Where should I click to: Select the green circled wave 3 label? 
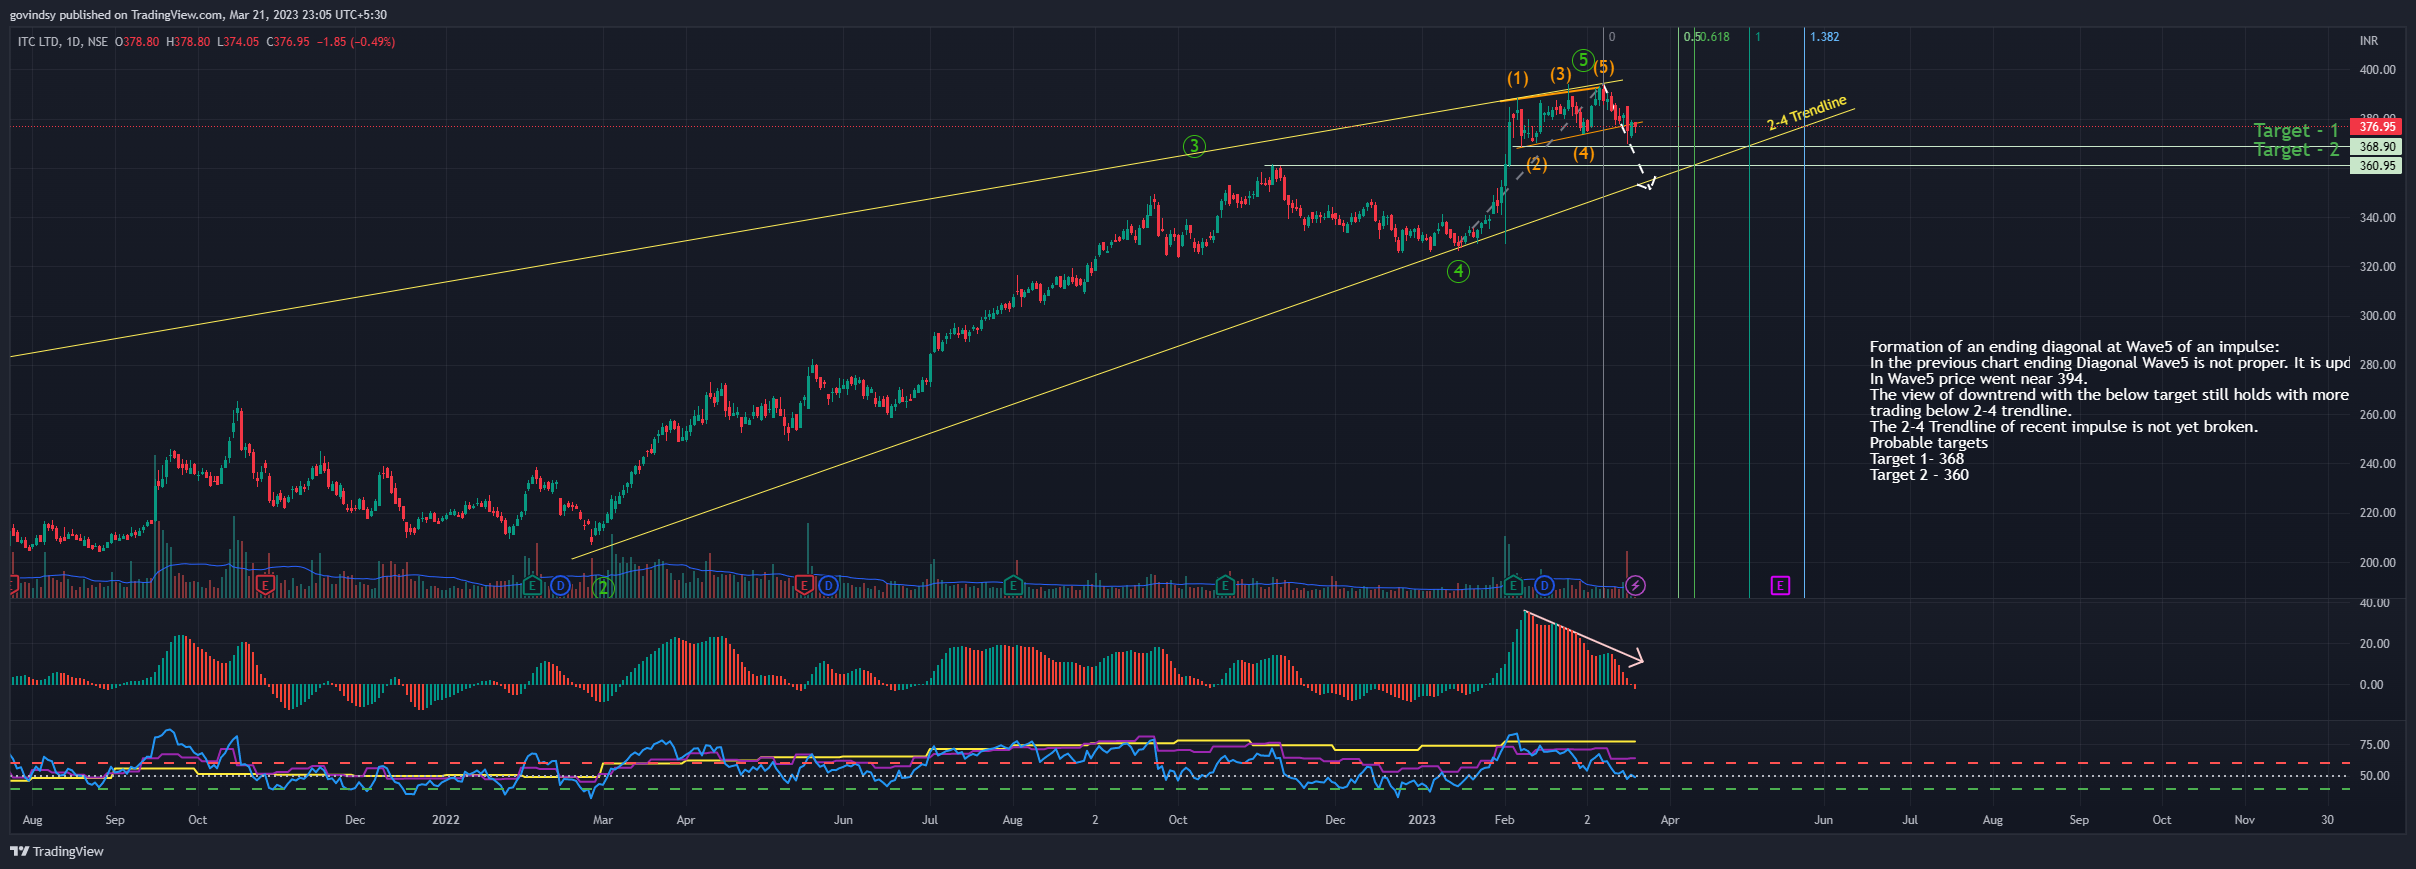(1194, 146)
